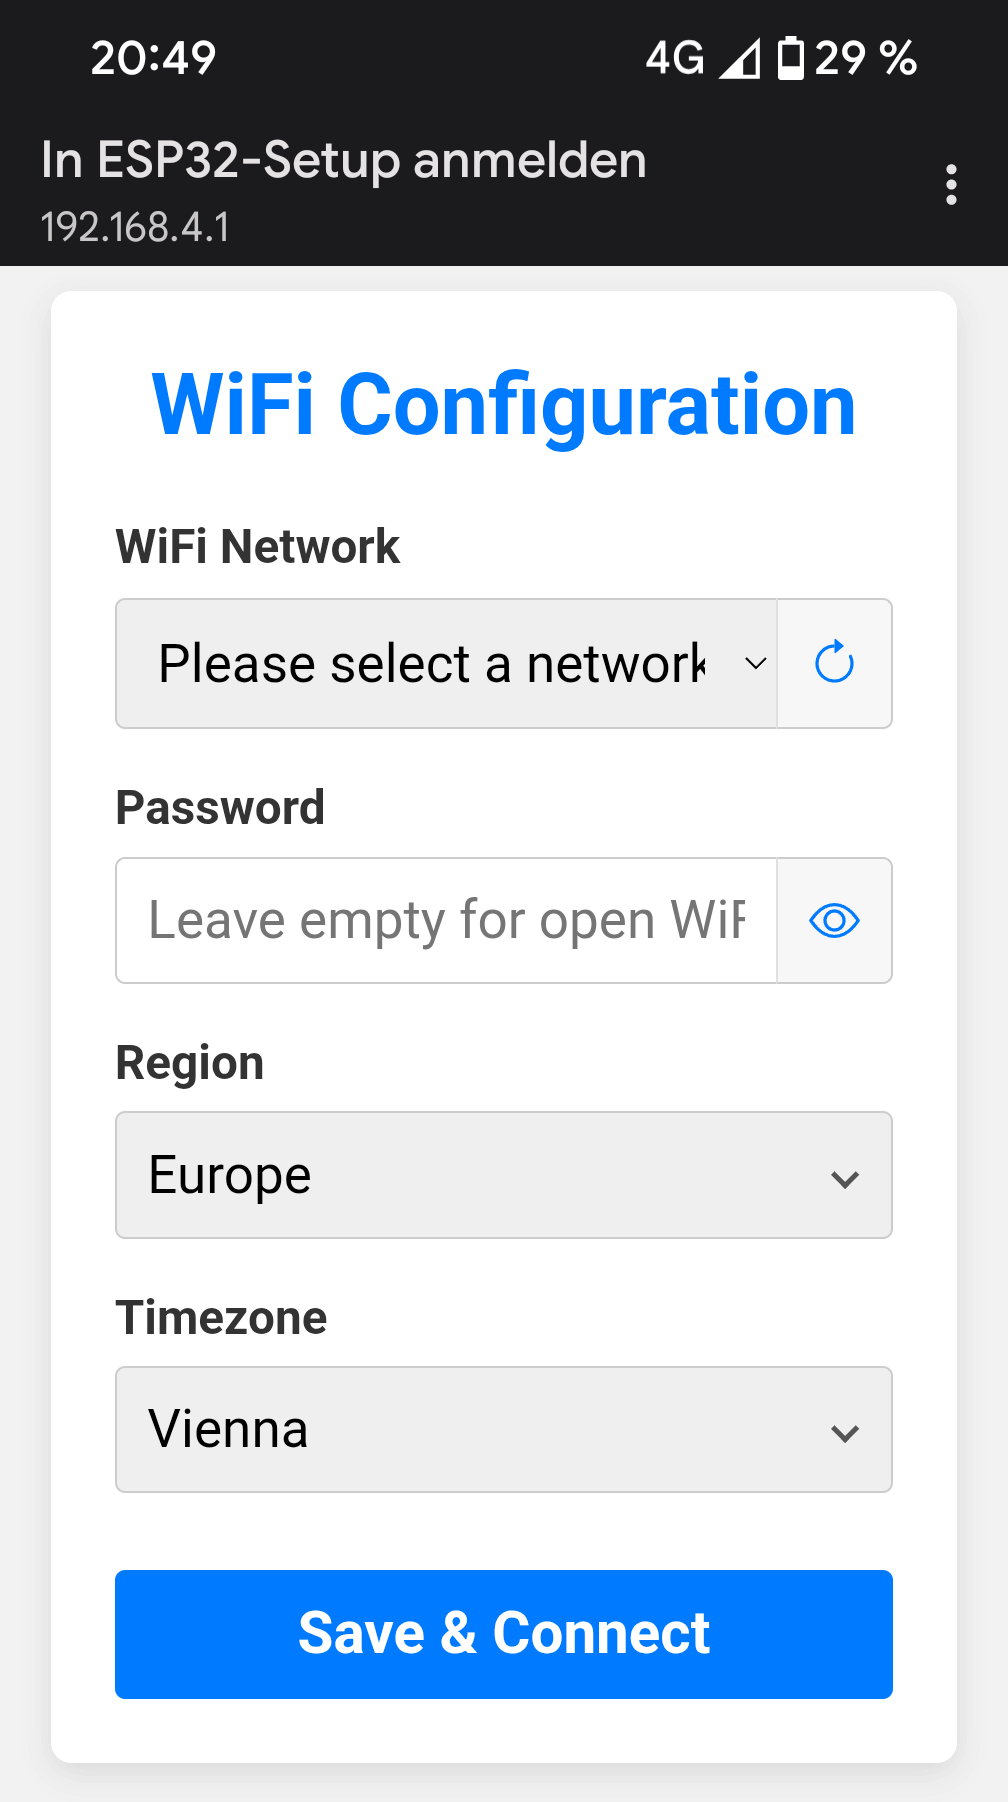Tap the WiFi Configuration heading
This screenshot has width=1008, height=1802.
pos(503,405)
